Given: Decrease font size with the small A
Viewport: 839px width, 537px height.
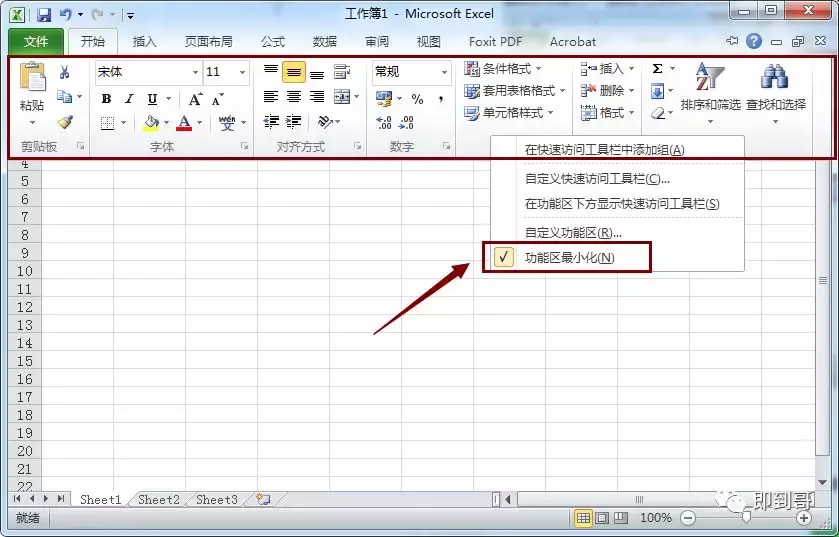Looking at the screenshot, I should [x=217, y=99].
